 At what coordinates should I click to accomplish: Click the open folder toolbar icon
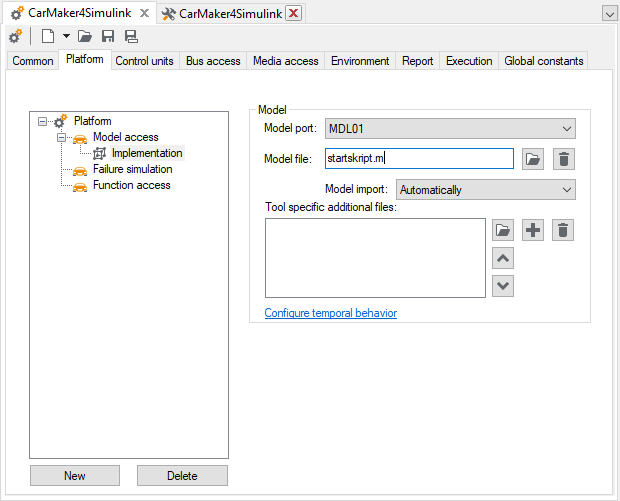point(85,36)
